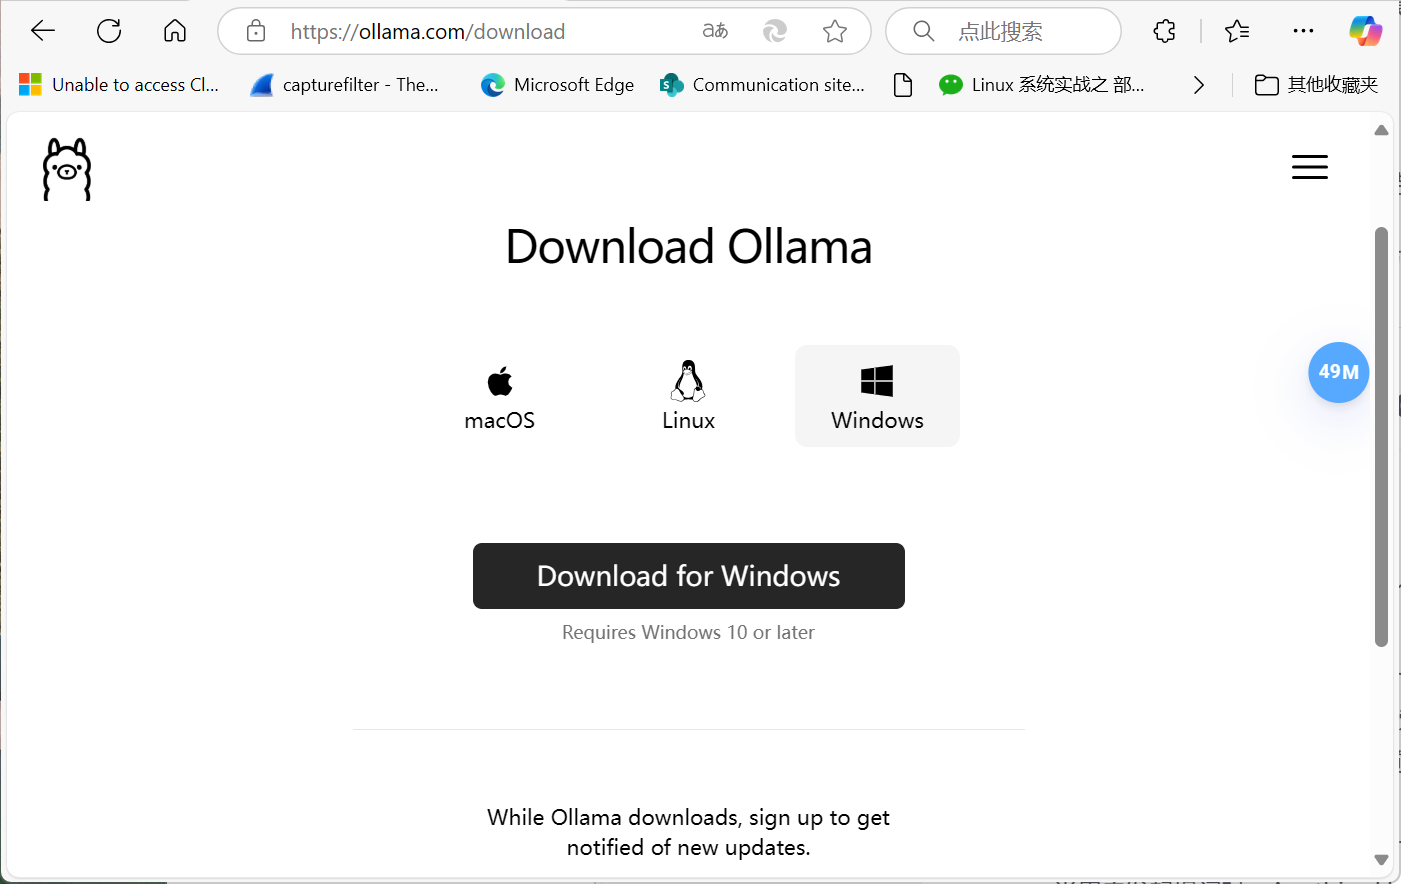
Task: Open the browser extensions puzzle icon
Action: [x=1165, y=31]
